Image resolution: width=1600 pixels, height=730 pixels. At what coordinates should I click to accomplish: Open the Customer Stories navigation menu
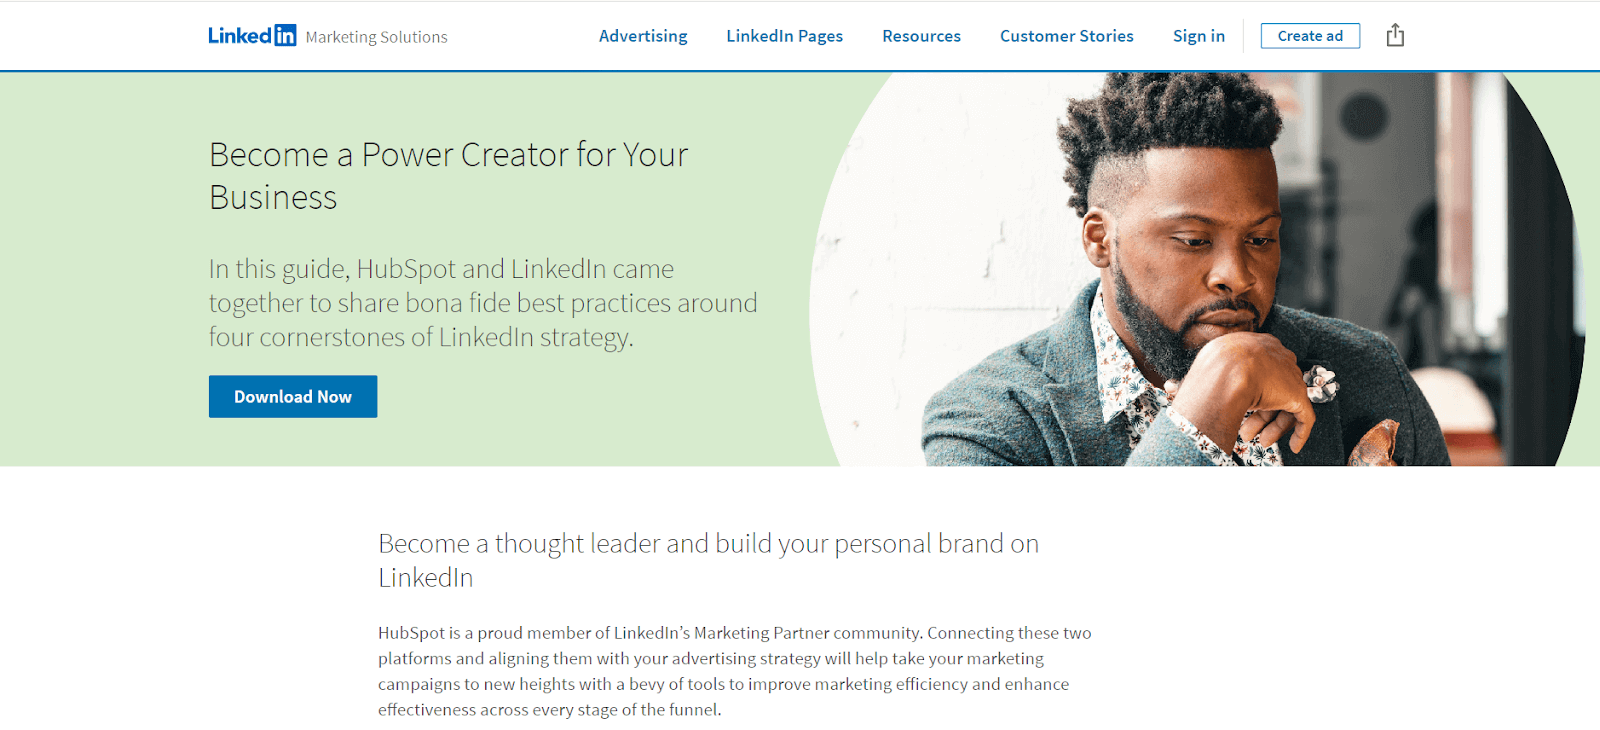click(1066, 35)
